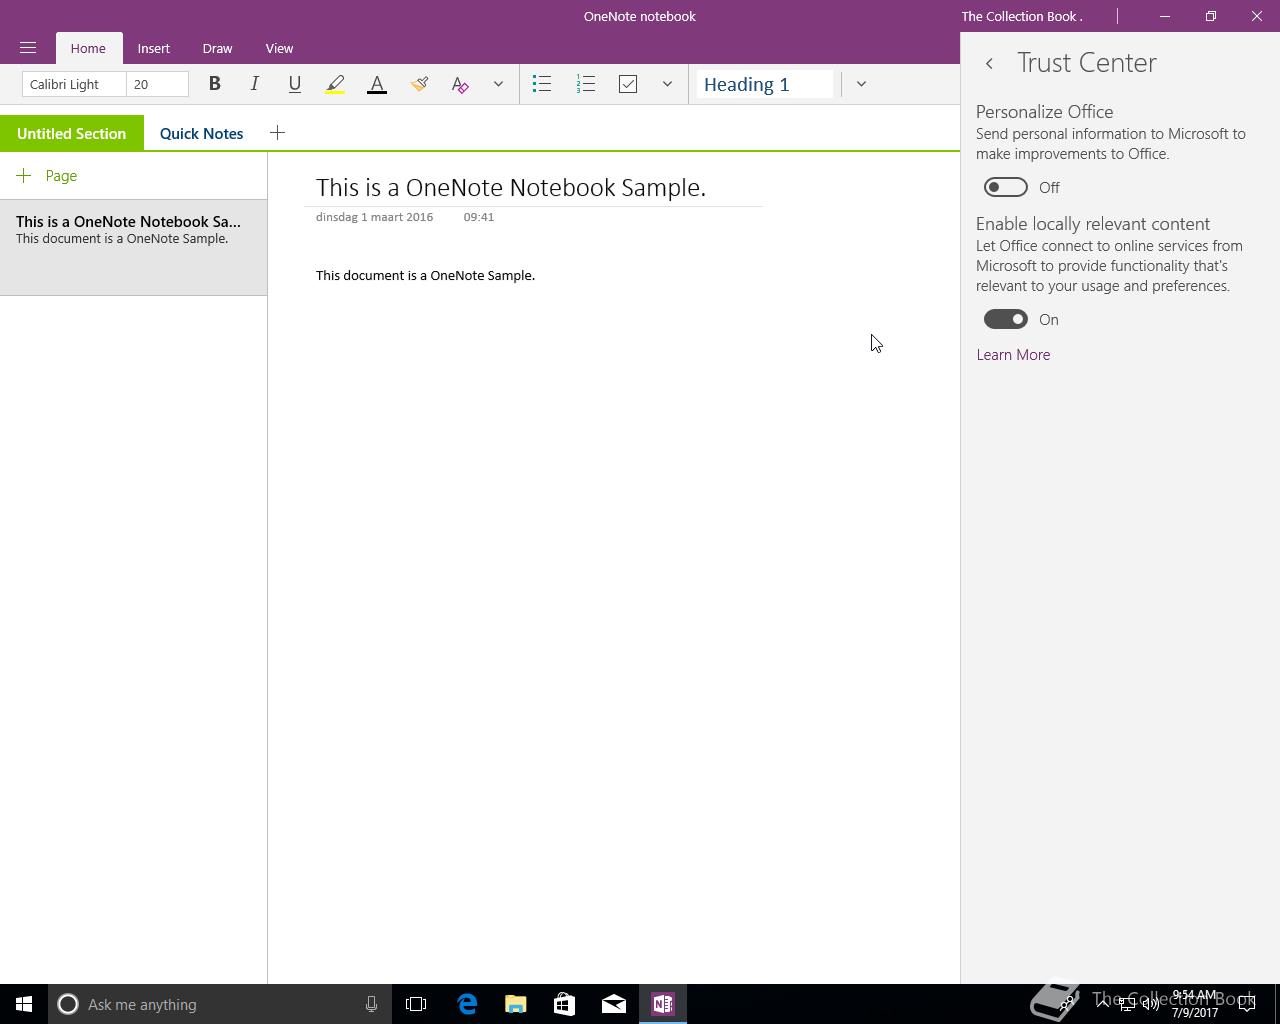1280x1024 pixels.
Task: Open the Action Center notifications icon
Action: point(1247,1004)
